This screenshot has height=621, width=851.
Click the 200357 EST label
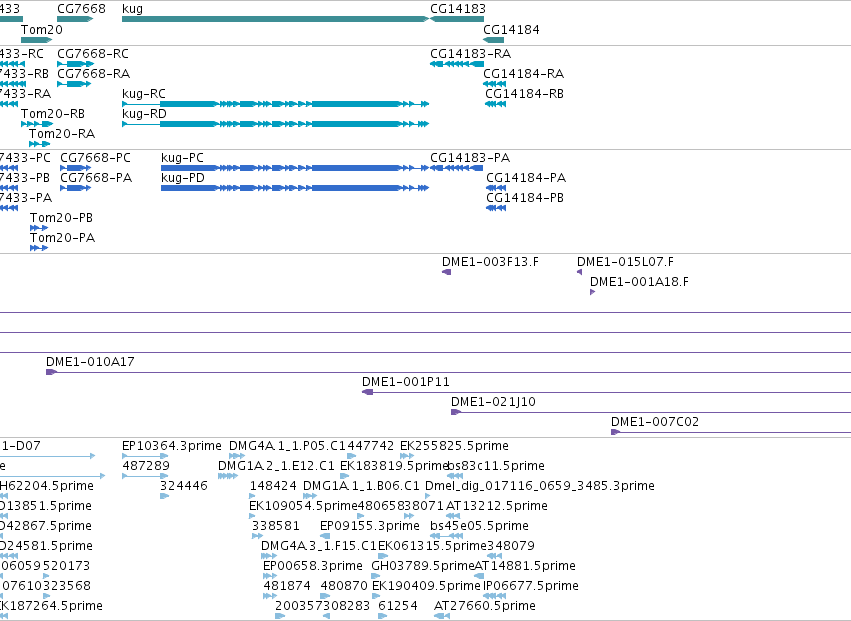tap(299, 606)
